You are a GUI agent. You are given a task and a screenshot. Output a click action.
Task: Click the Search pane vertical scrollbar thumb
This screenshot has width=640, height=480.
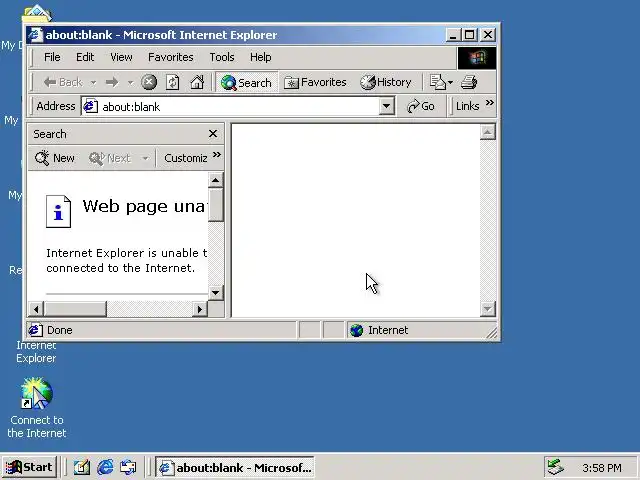coord(216,205)
